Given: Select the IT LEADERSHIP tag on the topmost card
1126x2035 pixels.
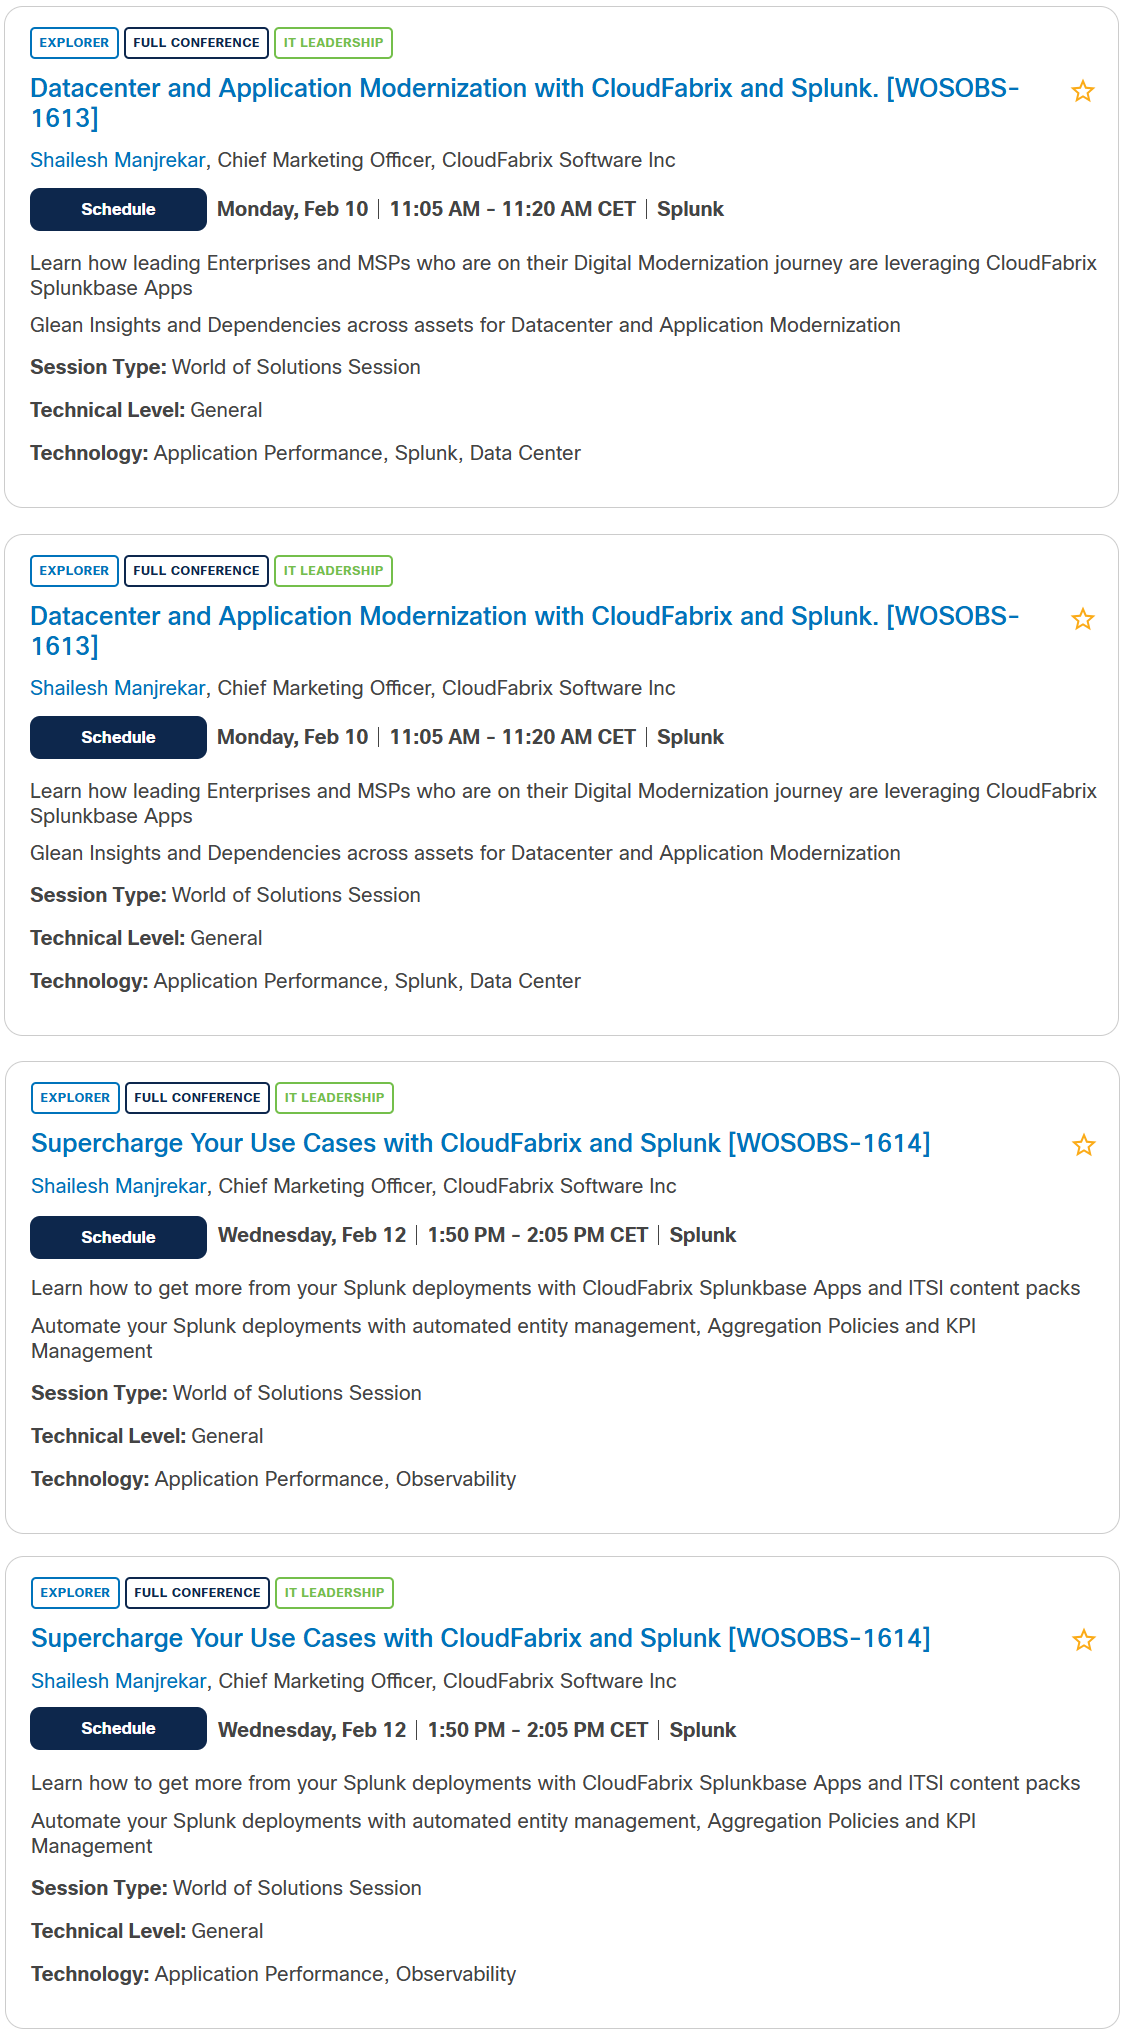Looking at the screenshot, I should pyautogui.click(x=333, y=43).
